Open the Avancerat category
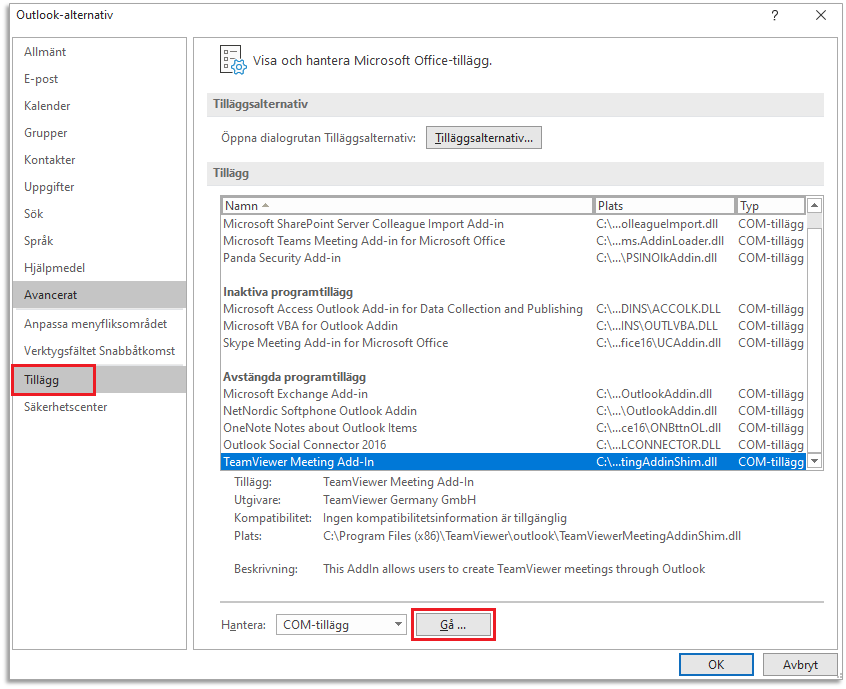This screenshot has height=689, width=846. (x=99, y=295)
